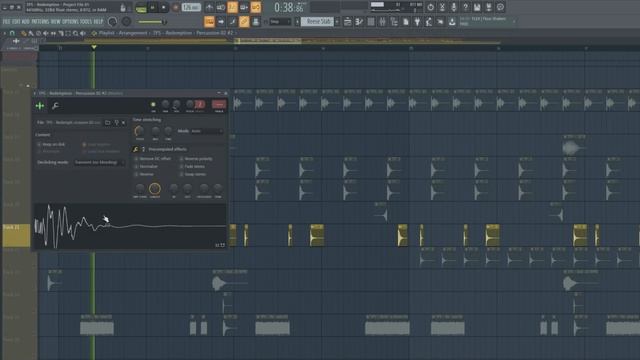Open the Piano roll view icon
This screenshot has height=360, width=640.
(359, 22)
